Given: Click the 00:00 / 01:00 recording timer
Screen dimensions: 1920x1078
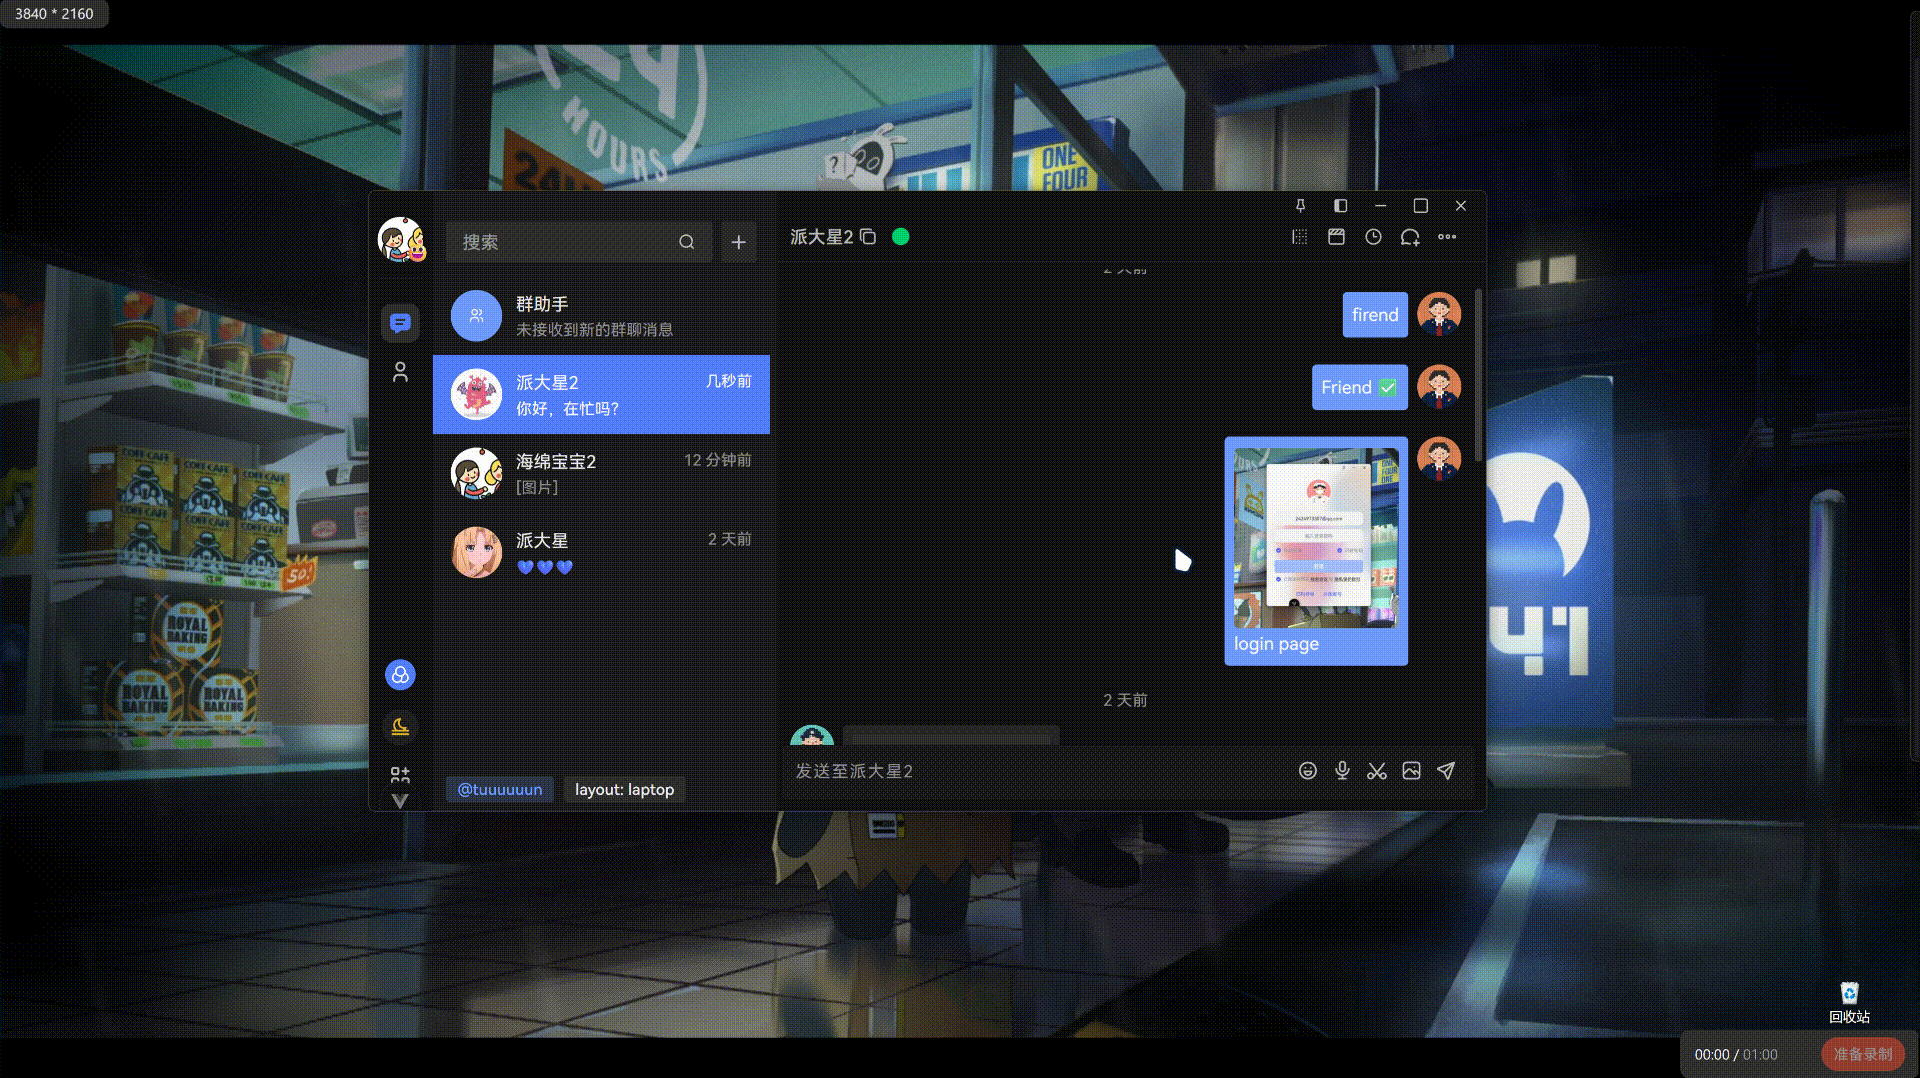Looking at the screenshot, I should [1736, 1054].
